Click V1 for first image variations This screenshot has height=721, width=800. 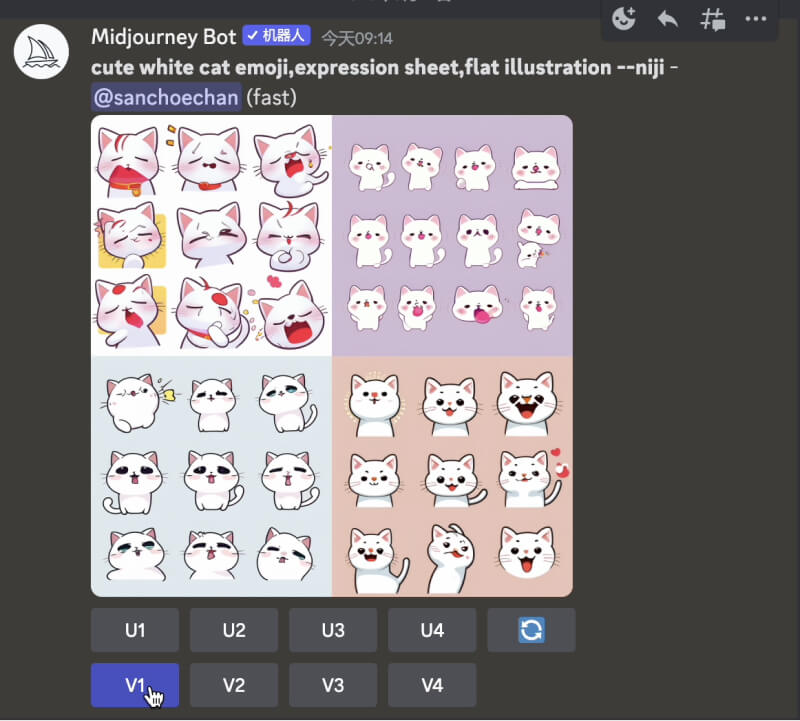(135, 685)
